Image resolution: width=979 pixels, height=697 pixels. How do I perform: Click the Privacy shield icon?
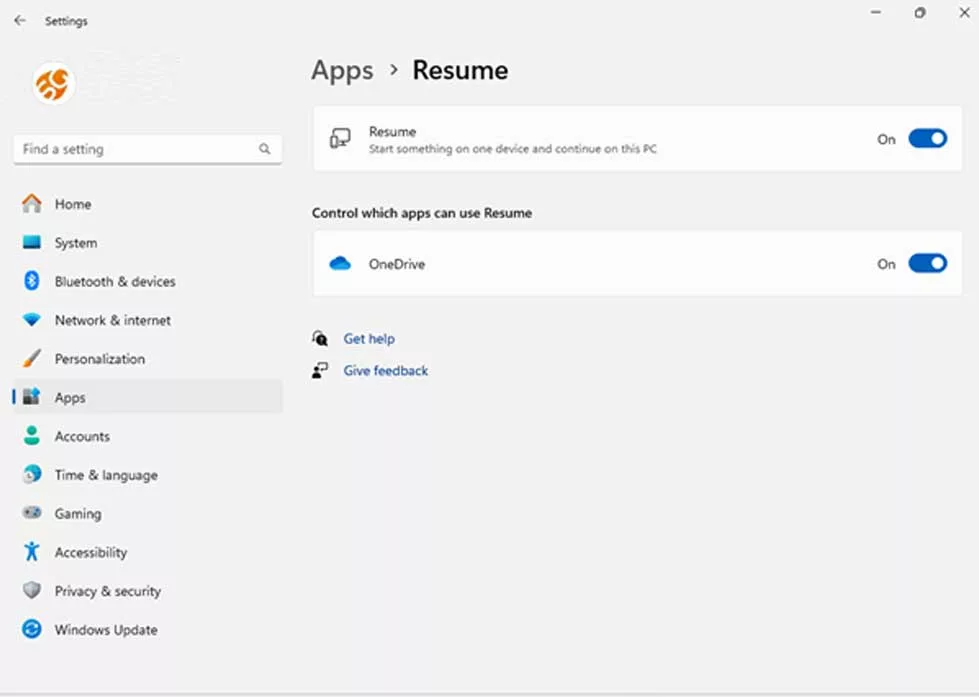(x=32, y=591)
